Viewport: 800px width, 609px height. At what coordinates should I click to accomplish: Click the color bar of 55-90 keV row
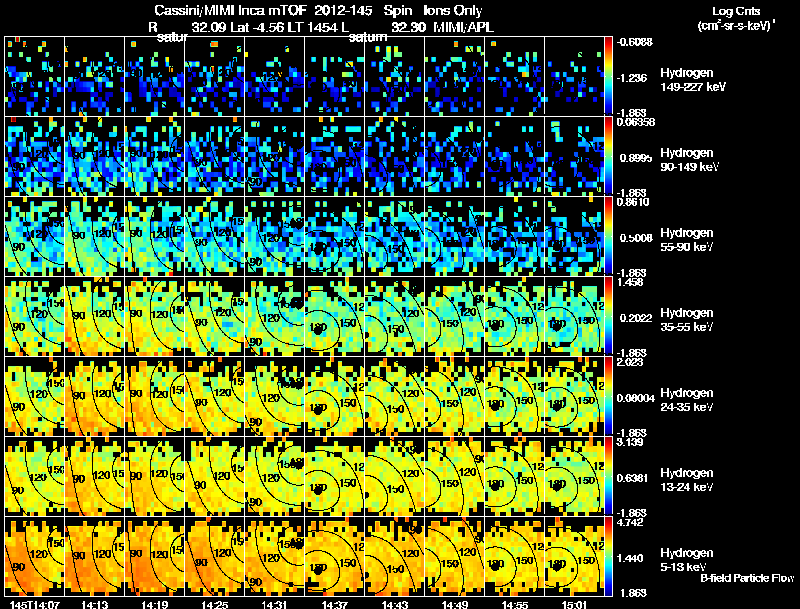coord(608,236)
